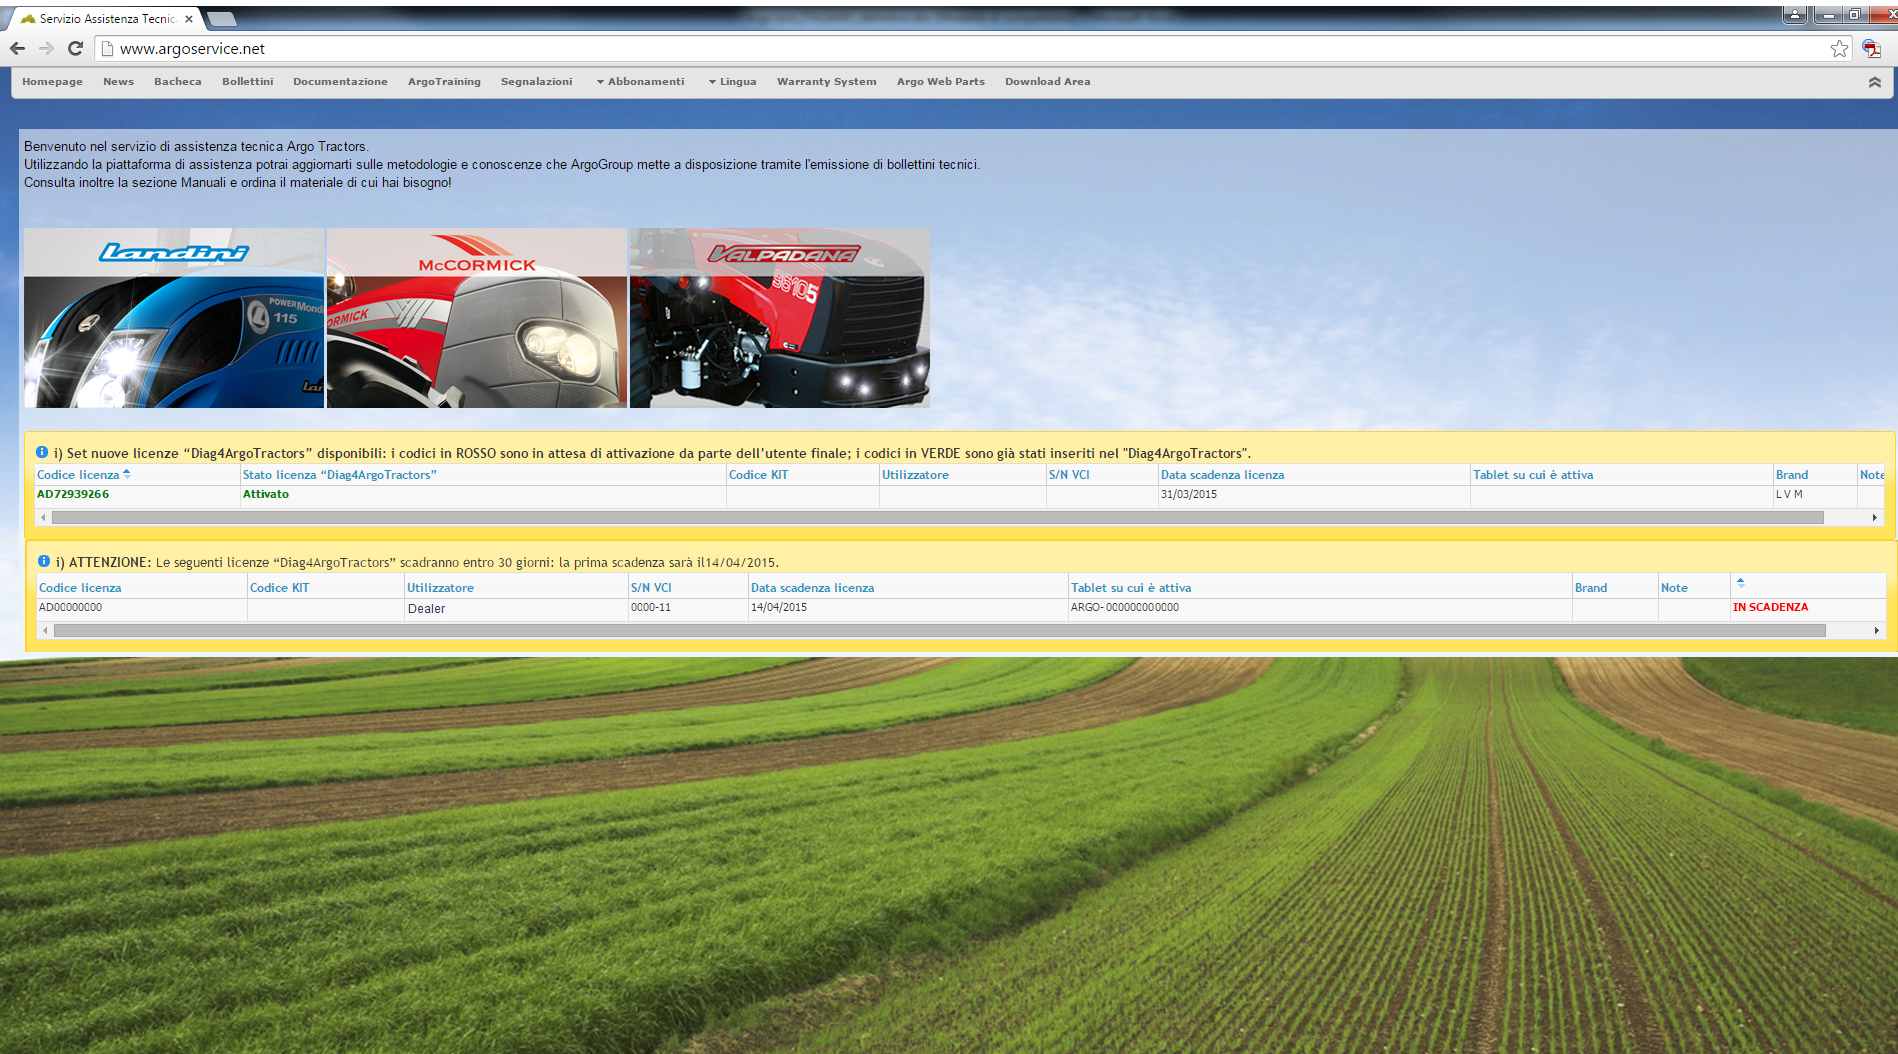Viewport: 1898px width, 1054px height.
Task: Select the 0000-11 S/N VCI cell
Action: pos(651,607)
